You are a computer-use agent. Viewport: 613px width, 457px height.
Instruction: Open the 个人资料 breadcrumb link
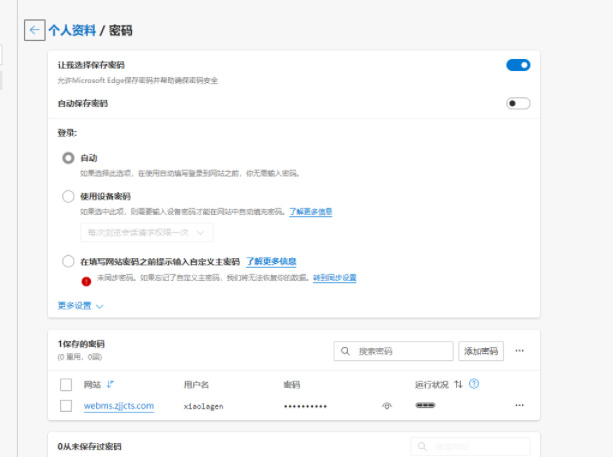point(72,30)
